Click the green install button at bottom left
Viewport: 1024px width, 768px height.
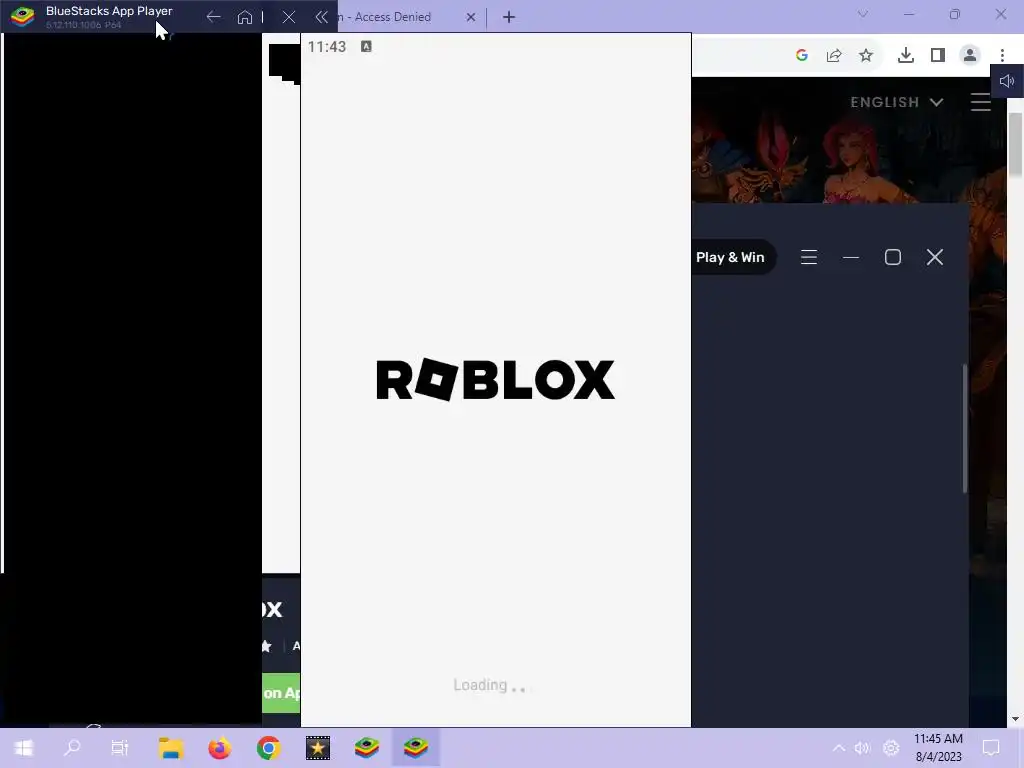(x=281, y=693)
